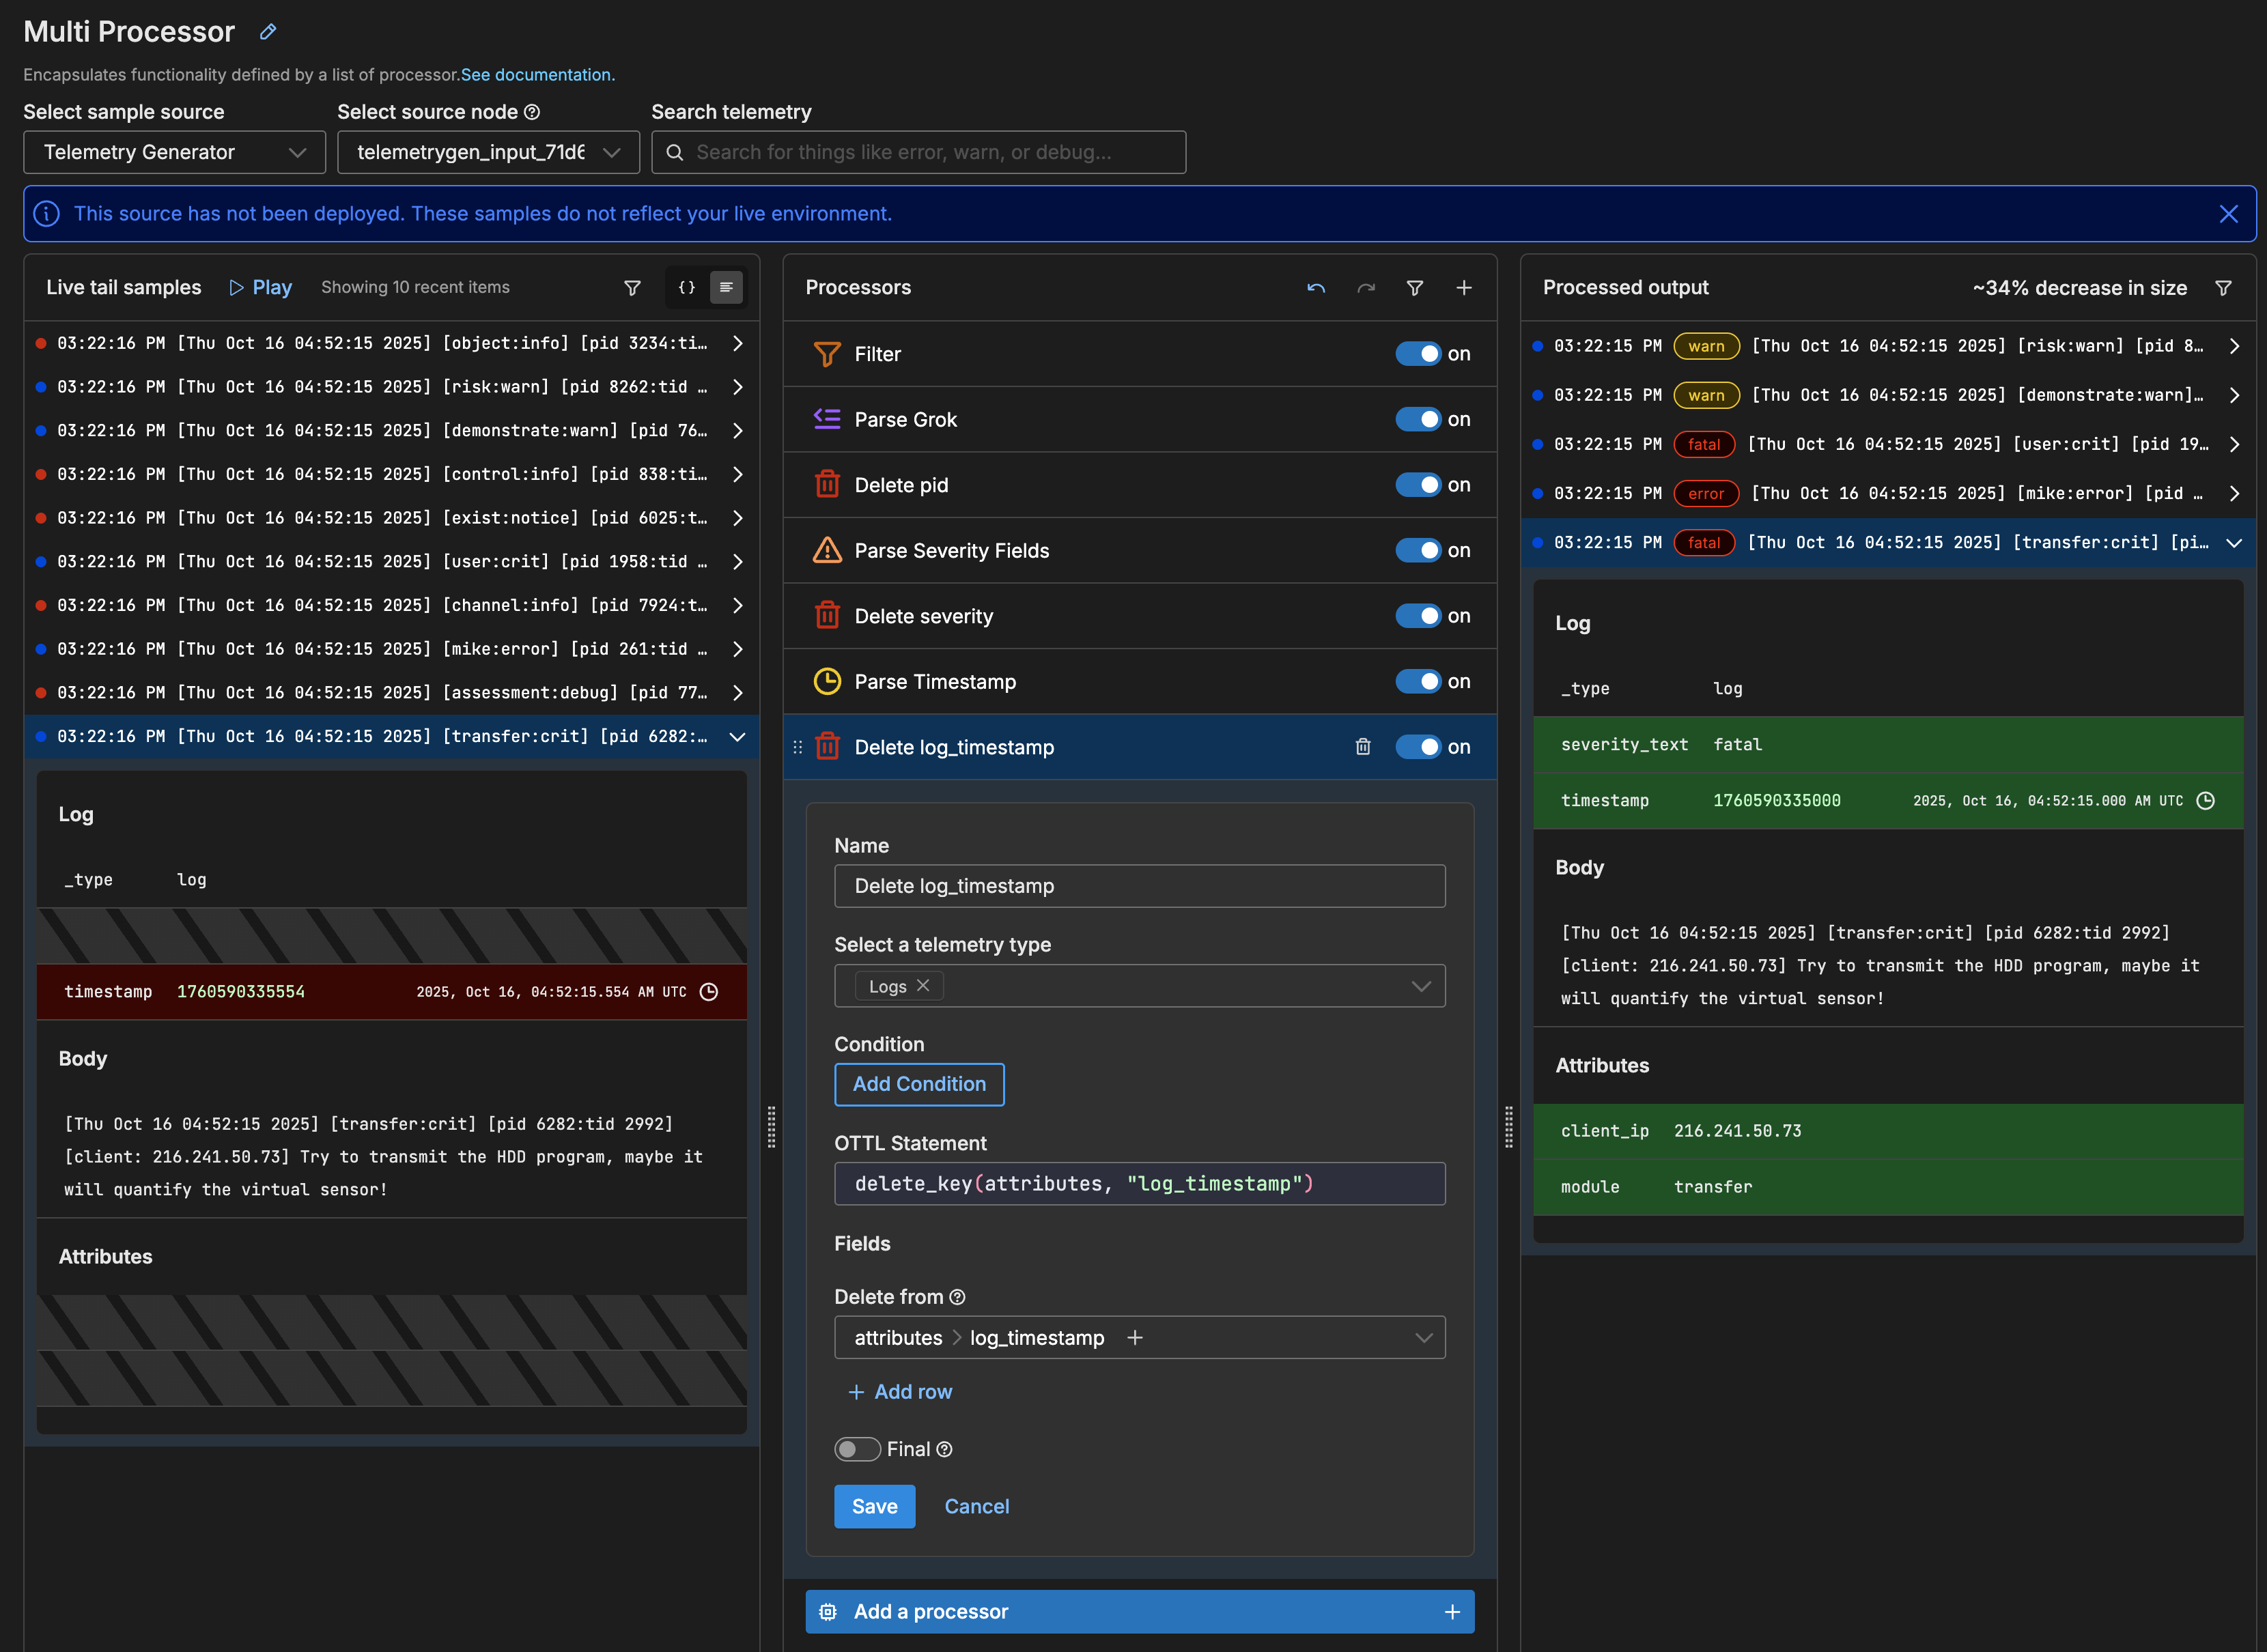This screenshot has height=1652, width=2267.
Task: Disable the Parse Timestamp processor toggle
Action: pos(1418,682)
